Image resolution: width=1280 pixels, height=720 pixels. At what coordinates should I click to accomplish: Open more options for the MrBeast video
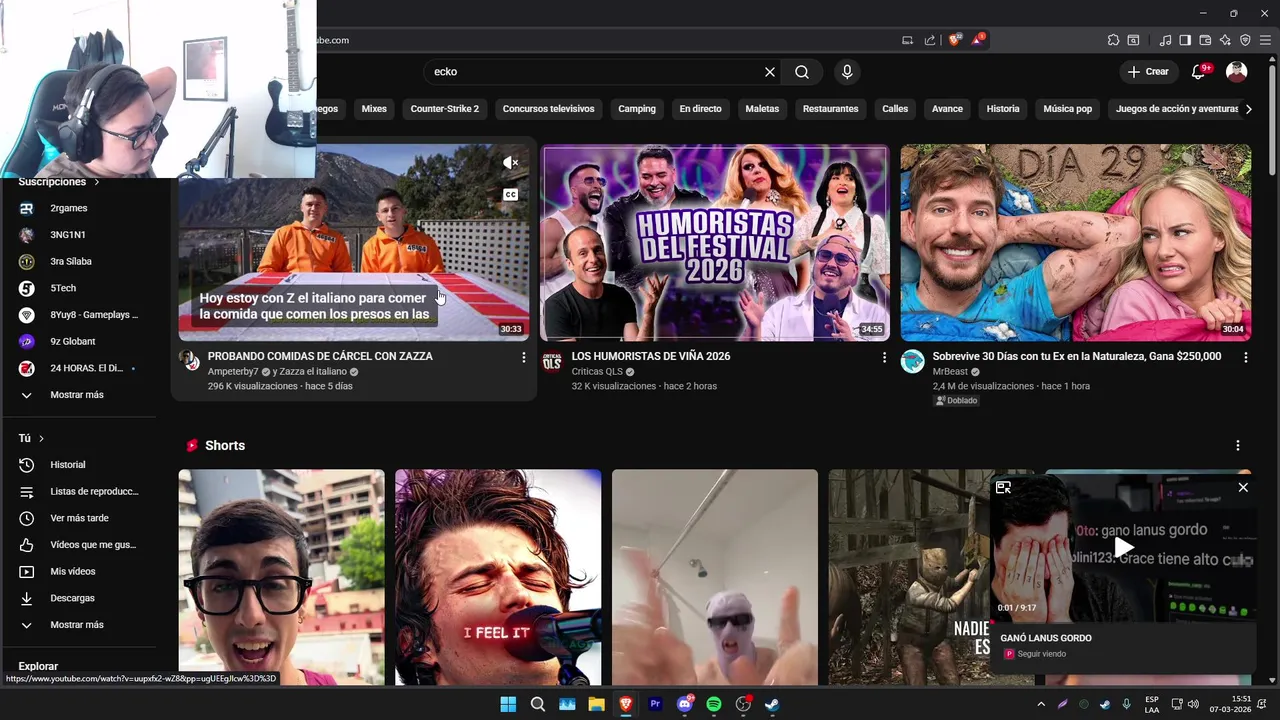coord(1245,357)
